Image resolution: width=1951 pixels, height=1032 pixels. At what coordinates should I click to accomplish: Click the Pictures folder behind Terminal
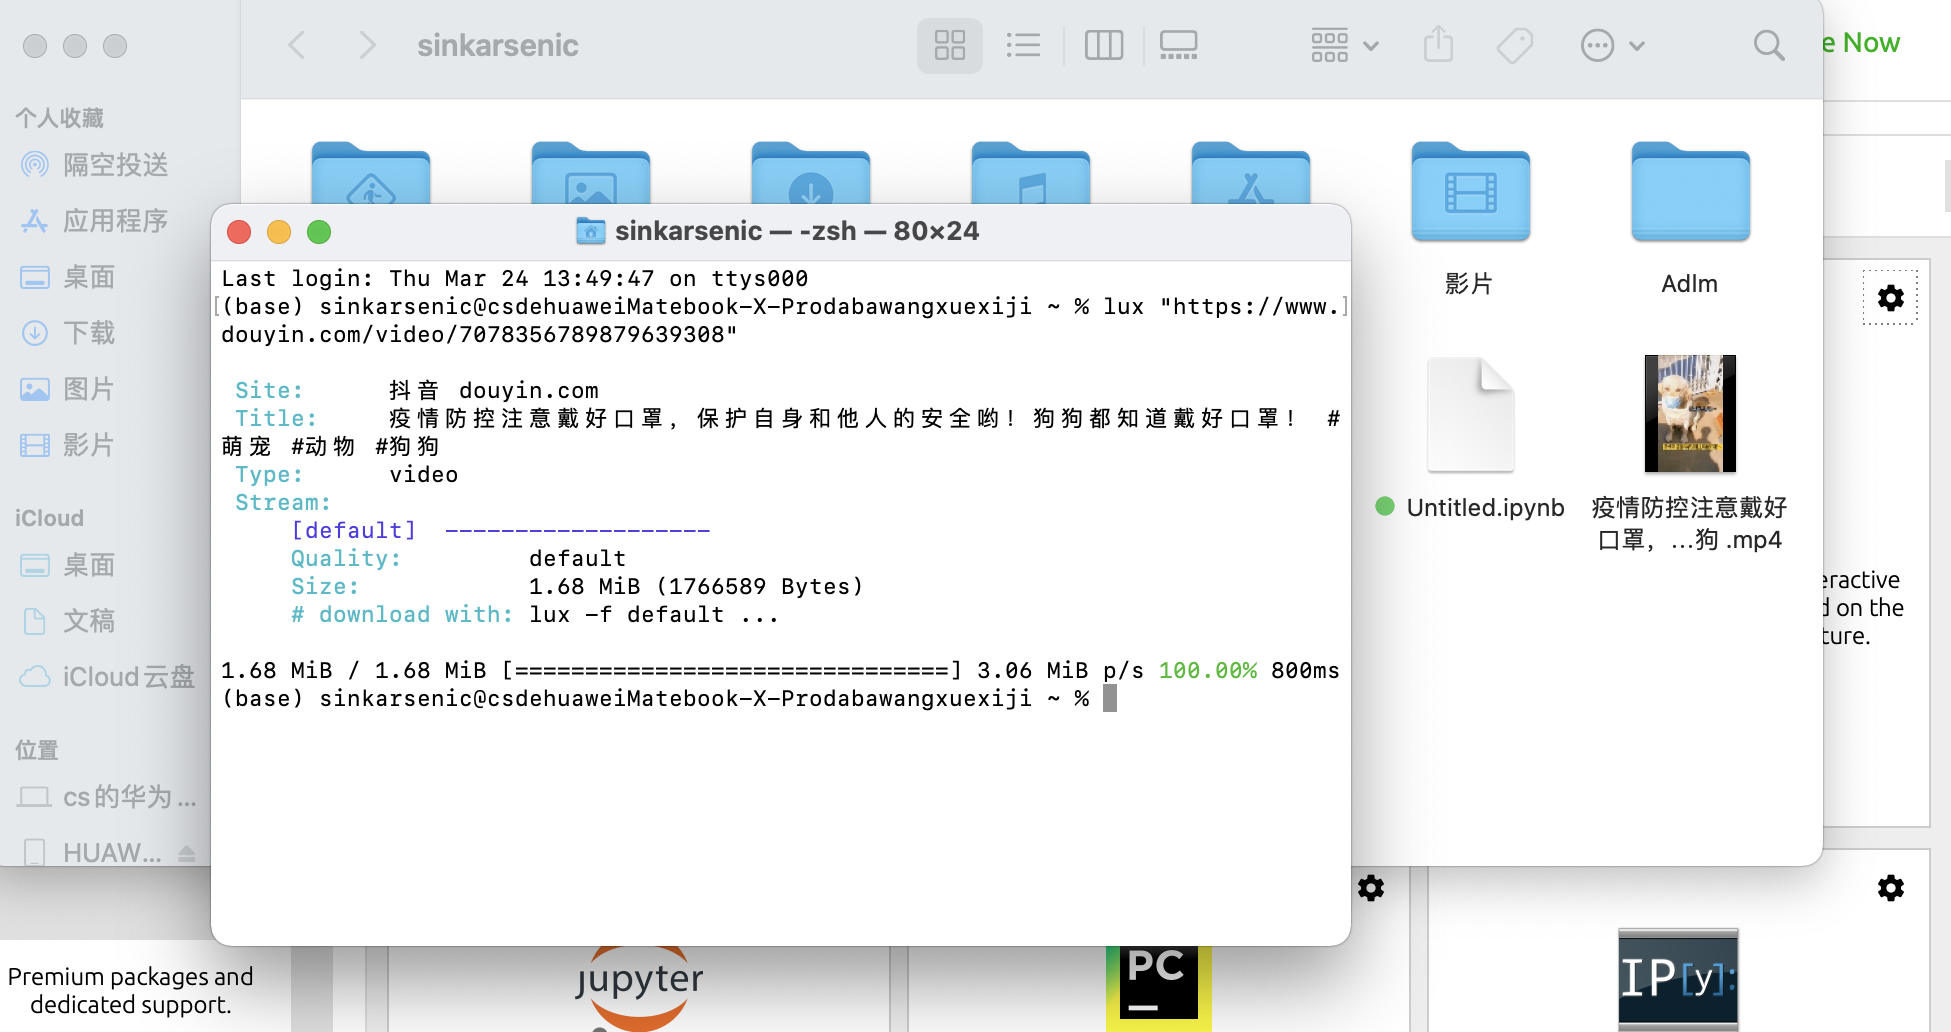[591, 173]
